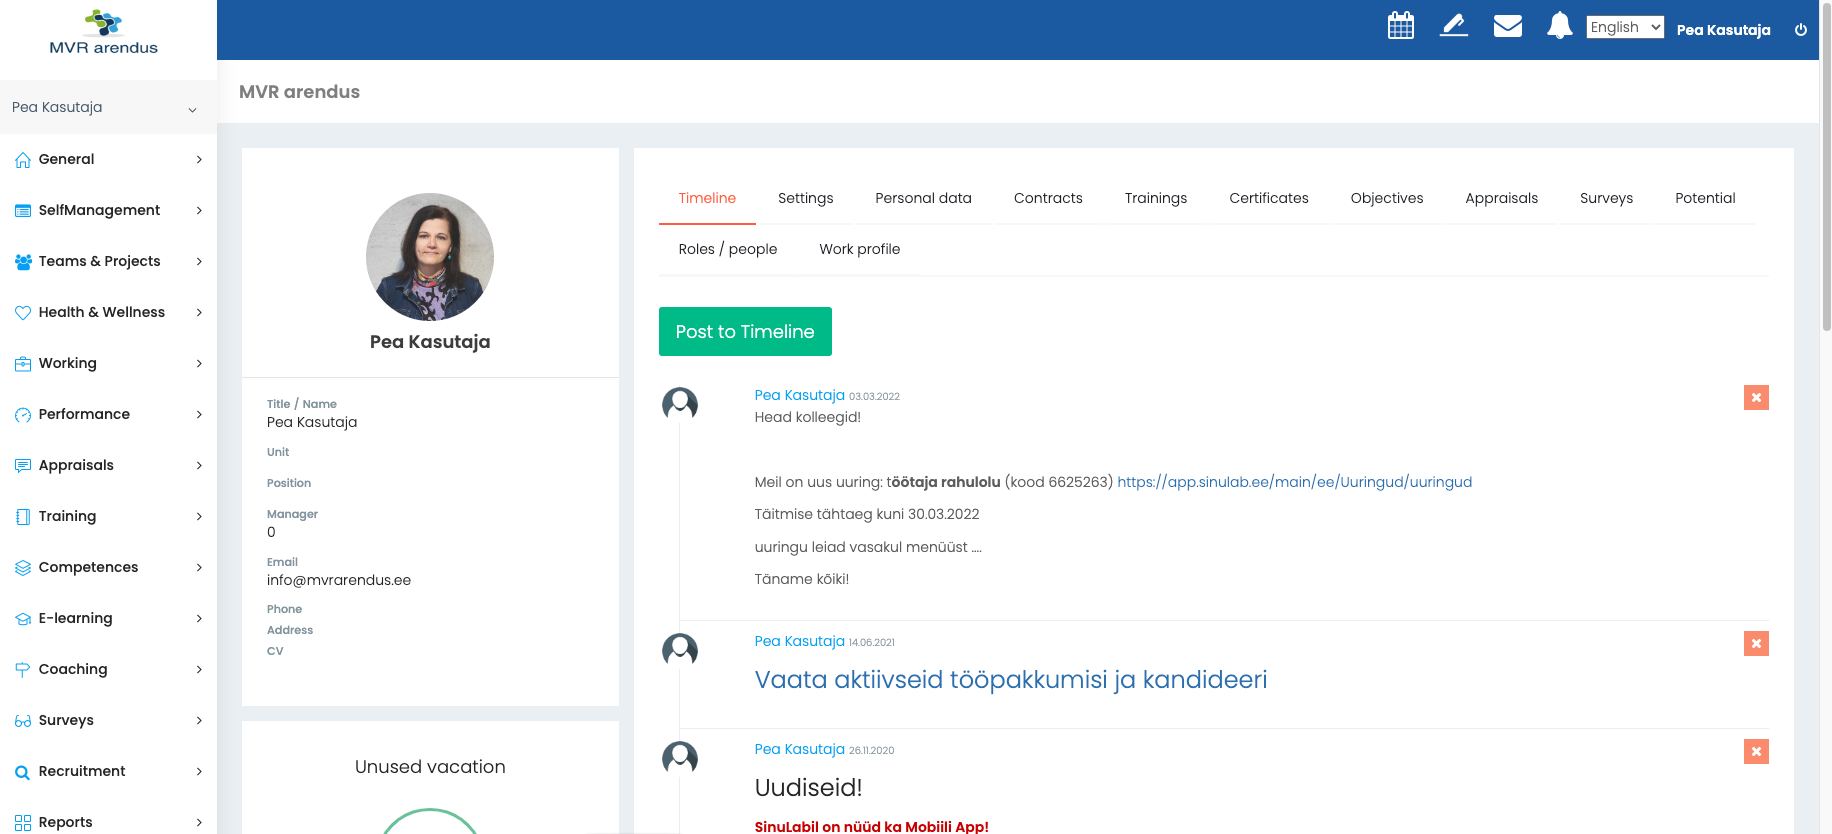Click Pea Kasutaja name on 26.11.2020 post
Image resolution: width=1832 pixels, height=834 pixels.
point(799,749)
